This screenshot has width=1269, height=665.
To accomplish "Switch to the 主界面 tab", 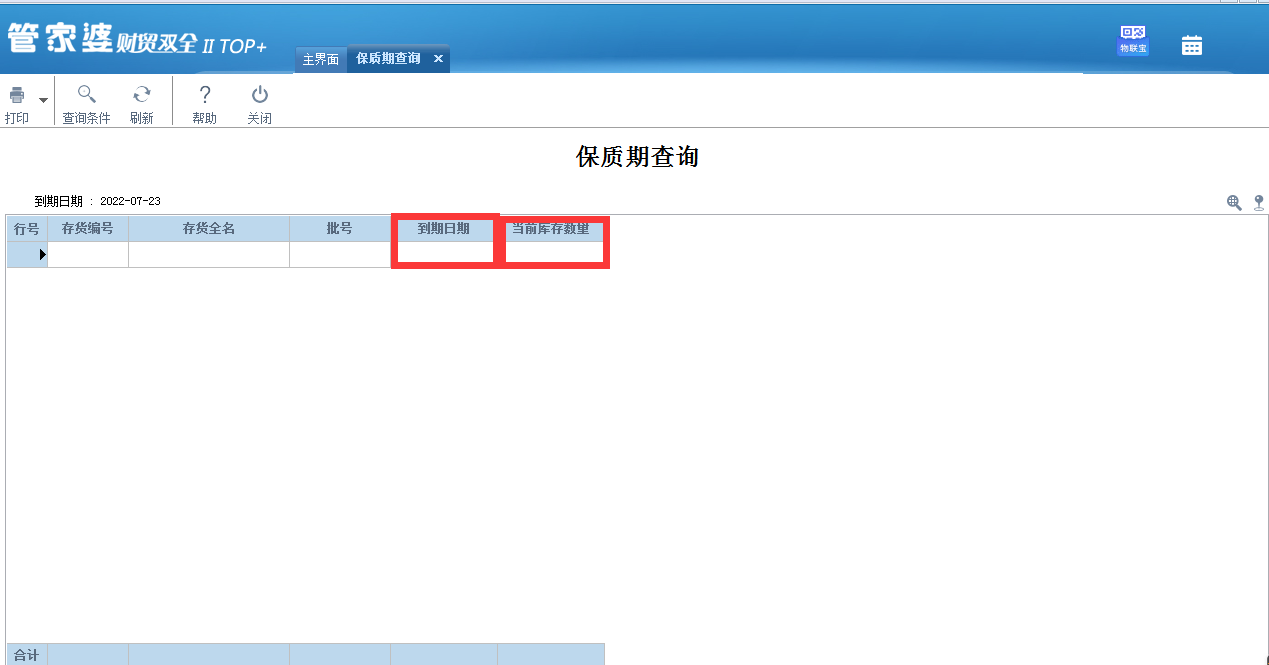I will (x=321, y=59).
